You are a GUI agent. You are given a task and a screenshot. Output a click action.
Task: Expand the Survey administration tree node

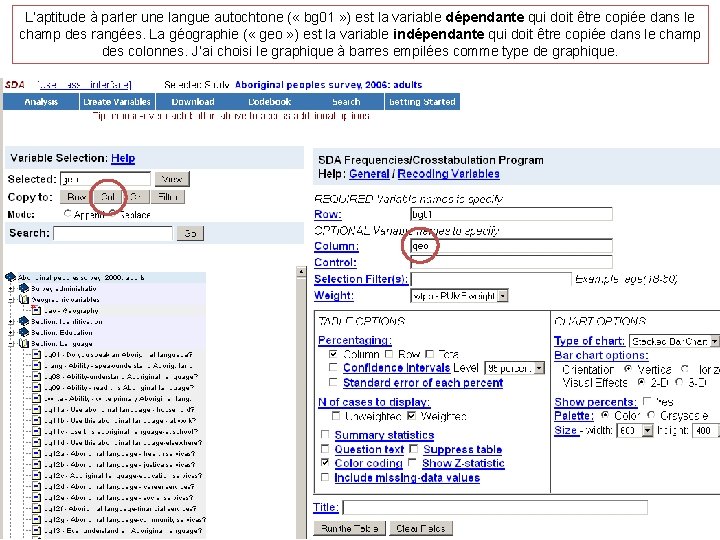pyautogui.click(x=11, y=288)
